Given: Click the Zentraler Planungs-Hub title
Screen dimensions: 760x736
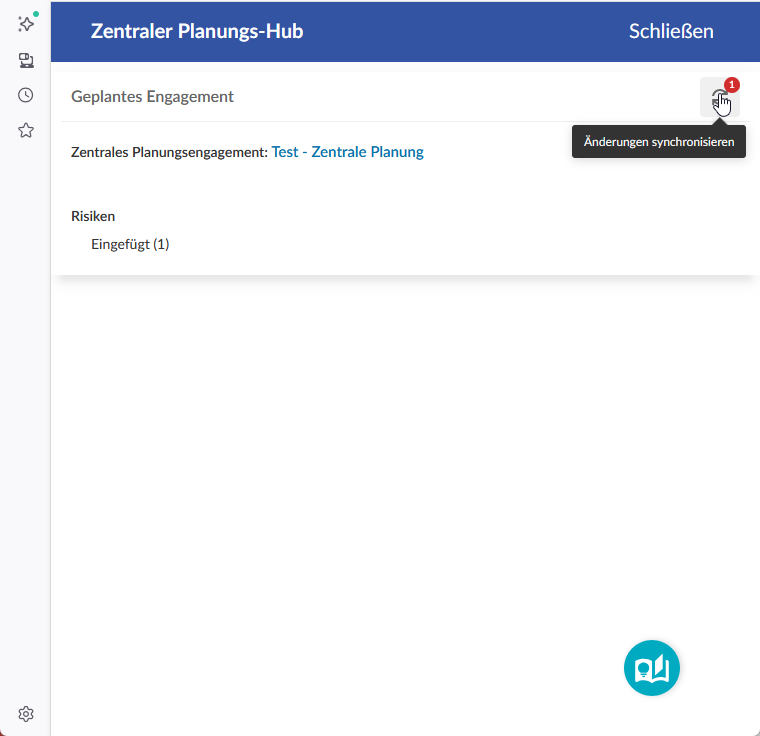Looking at the screenshot, I should click(x=197, y=32).
